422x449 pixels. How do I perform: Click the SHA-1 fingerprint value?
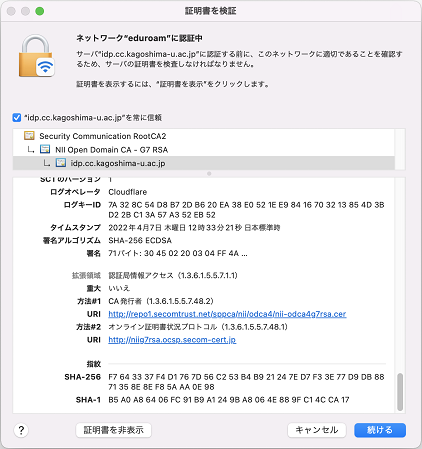pos(229,400)
